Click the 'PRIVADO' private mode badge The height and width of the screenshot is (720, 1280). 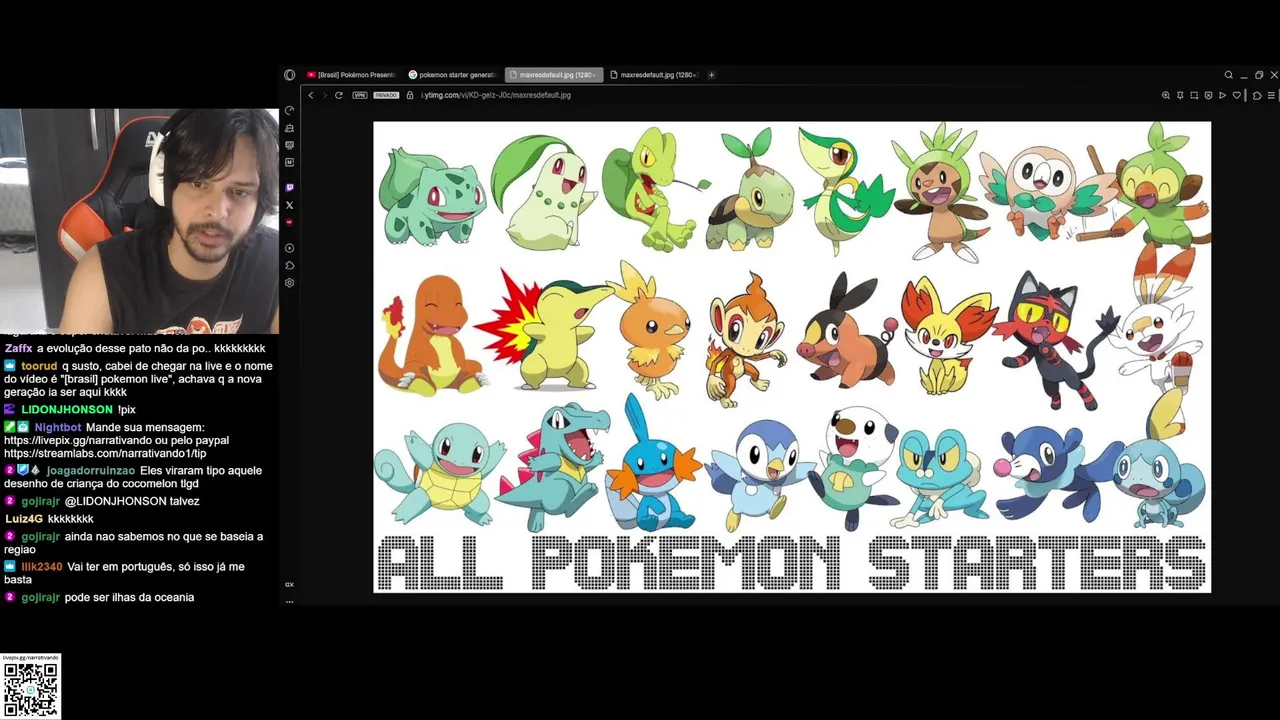386,95
